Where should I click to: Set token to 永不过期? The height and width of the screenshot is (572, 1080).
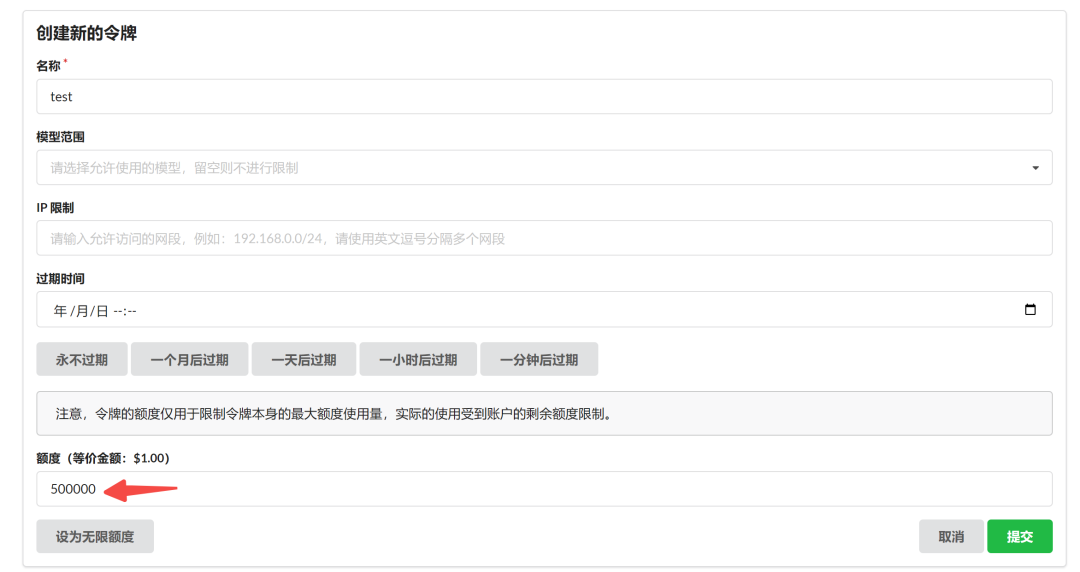pos(82,359)
